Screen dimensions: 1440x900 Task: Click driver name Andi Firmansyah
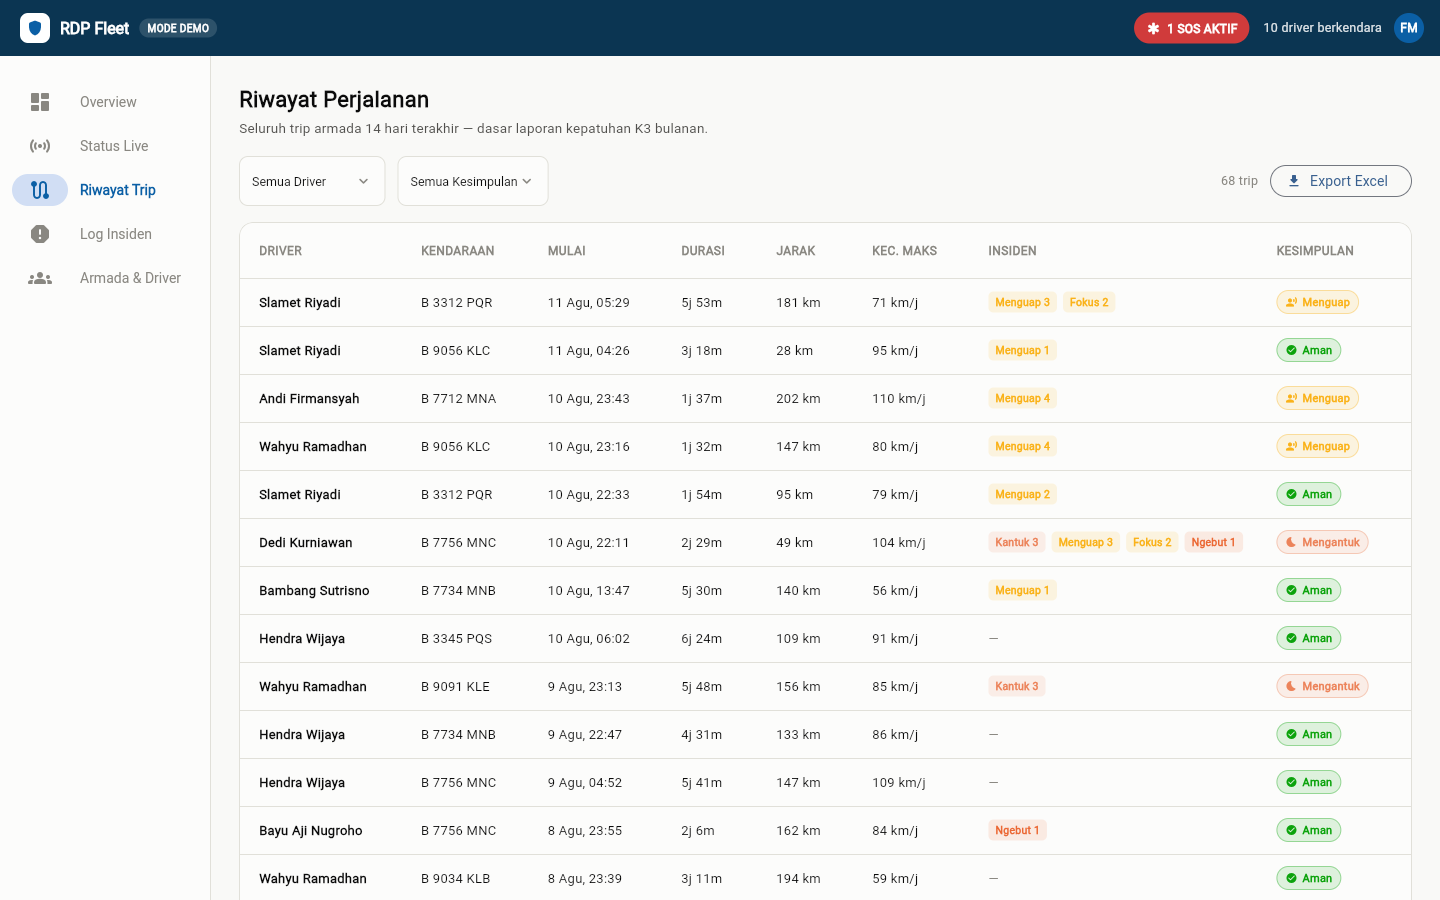click(309, 398)
